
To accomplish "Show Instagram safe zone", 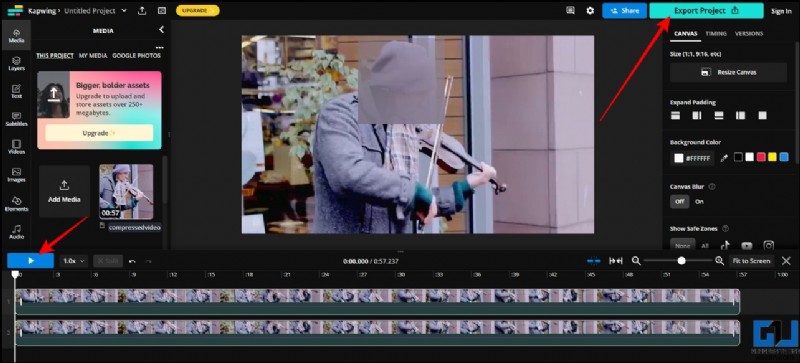I will [769, 246].
